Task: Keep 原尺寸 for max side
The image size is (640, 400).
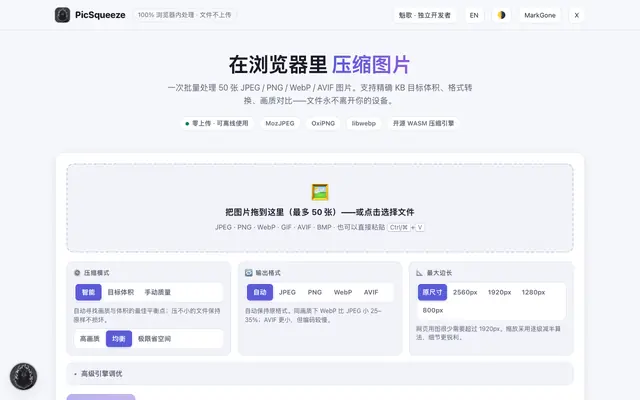Action: [432, 292]
